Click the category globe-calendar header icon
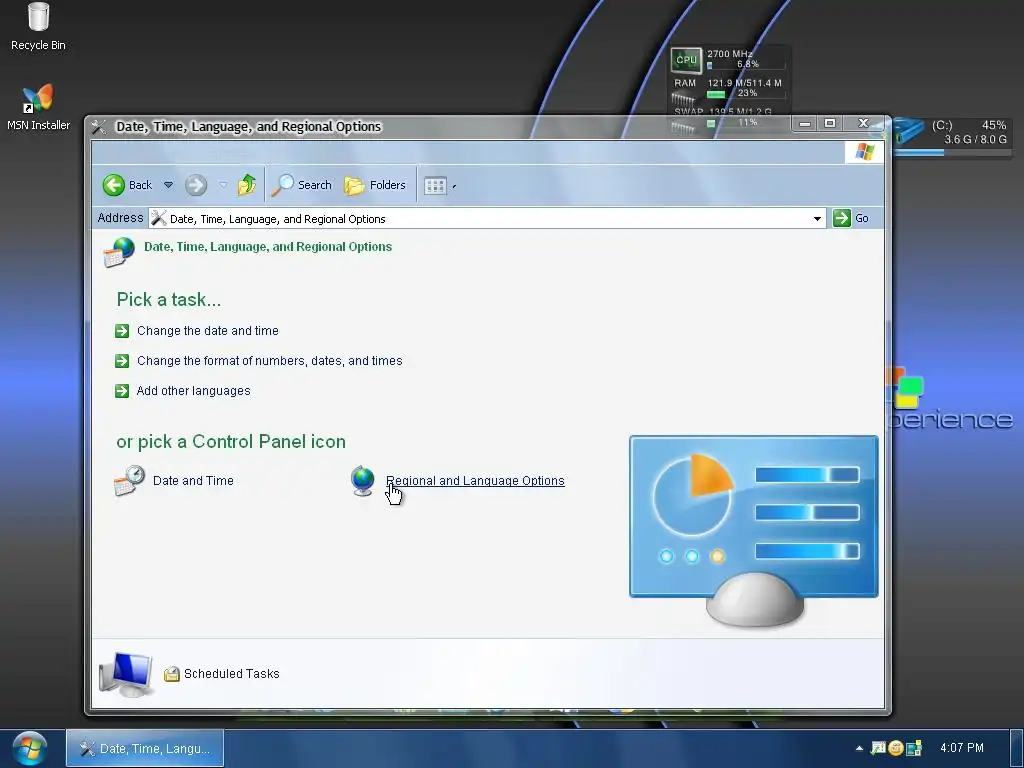This screenshot has height=768, width=1024. [x=119, y=252]
